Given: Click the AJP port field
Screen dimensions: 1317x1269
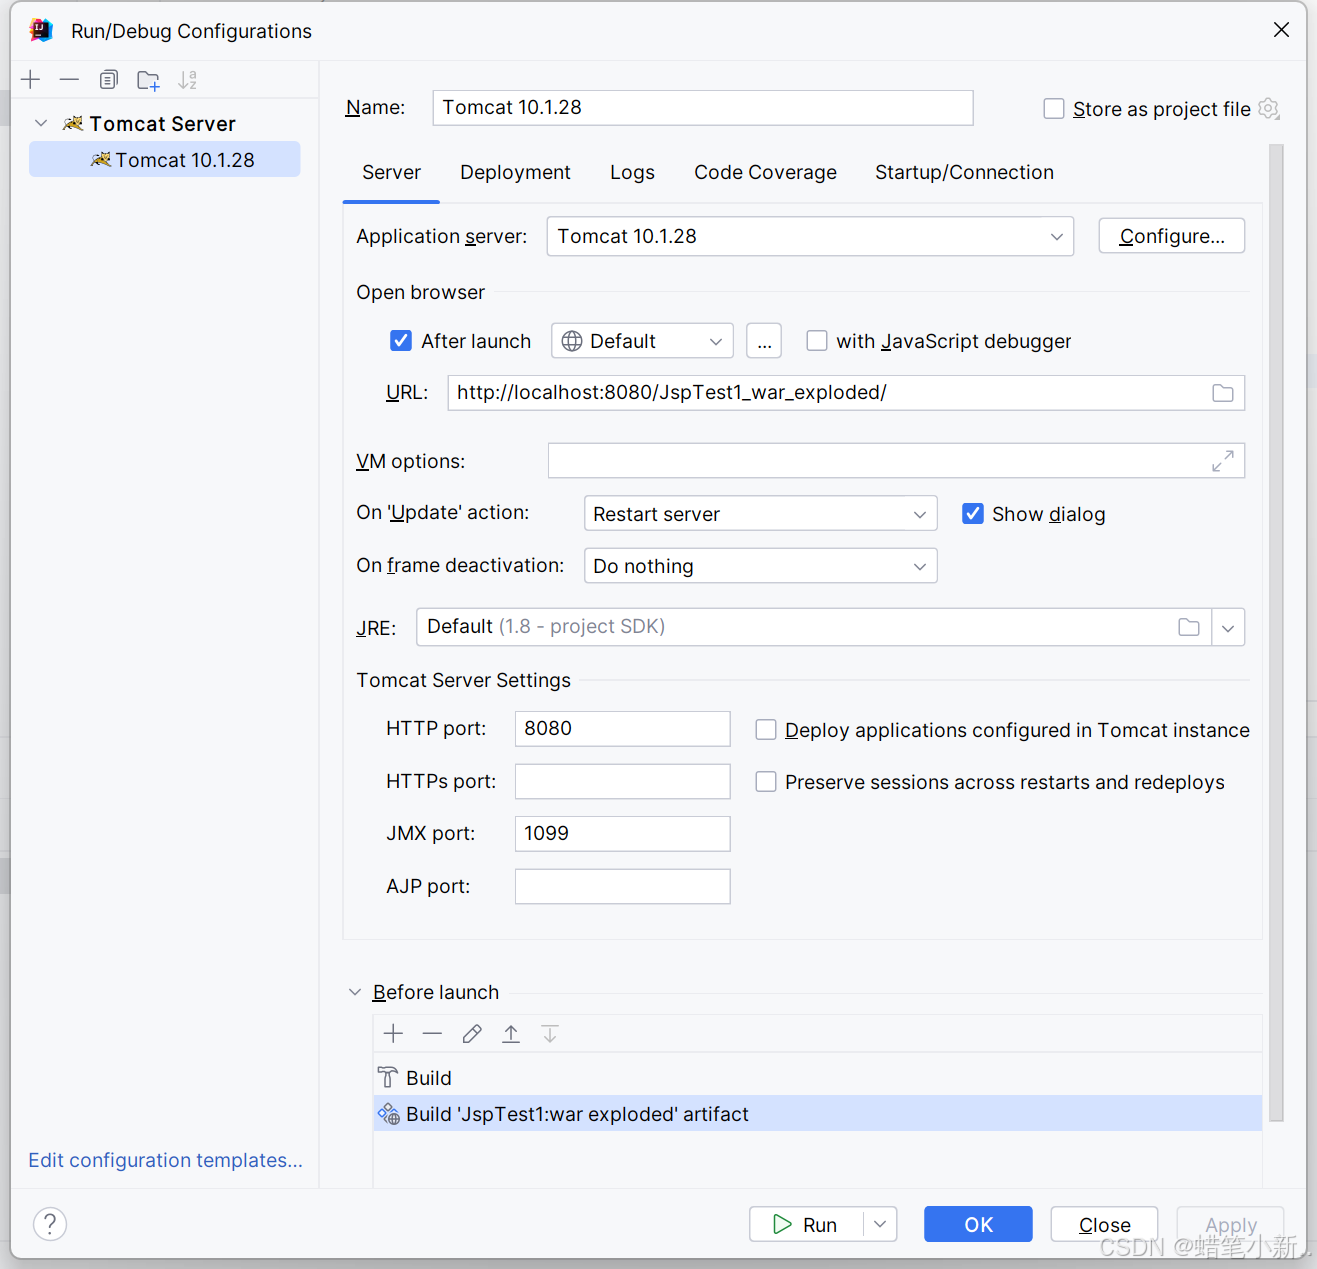Looking at the screenshot, I should point(622,886).
